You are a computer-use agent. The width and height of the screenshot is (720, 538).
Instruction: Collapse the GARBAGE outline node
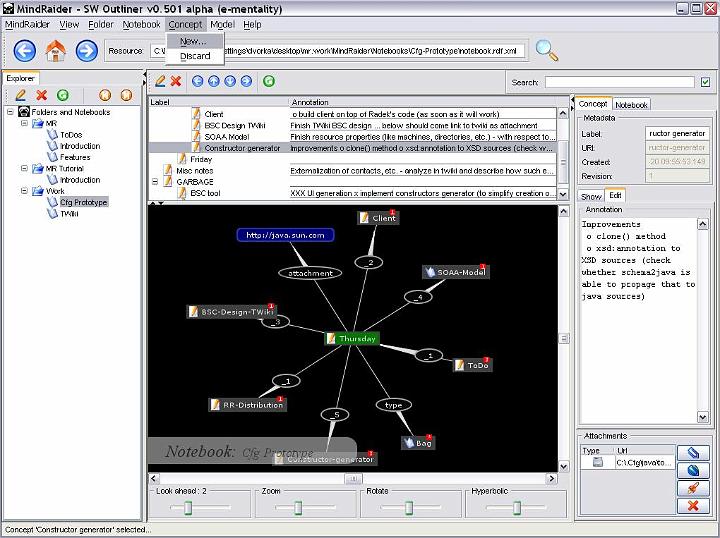(155, 182)
